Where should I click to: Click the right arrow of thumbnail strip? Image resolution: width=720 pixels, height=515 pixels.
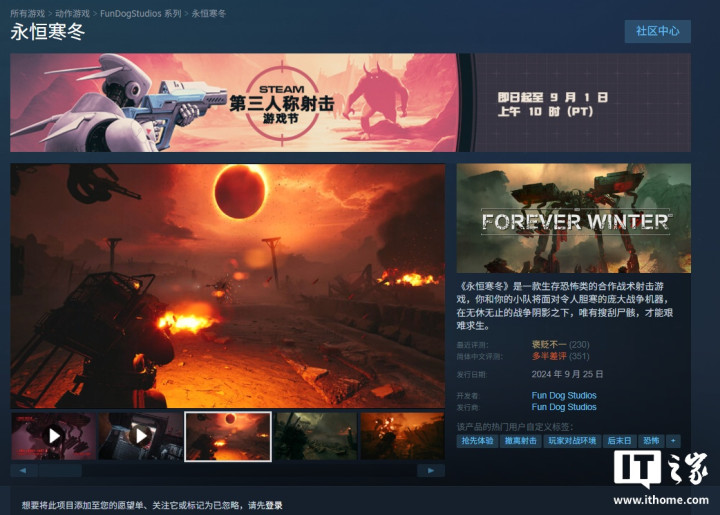pyautogui.click(x=431, y=470)
